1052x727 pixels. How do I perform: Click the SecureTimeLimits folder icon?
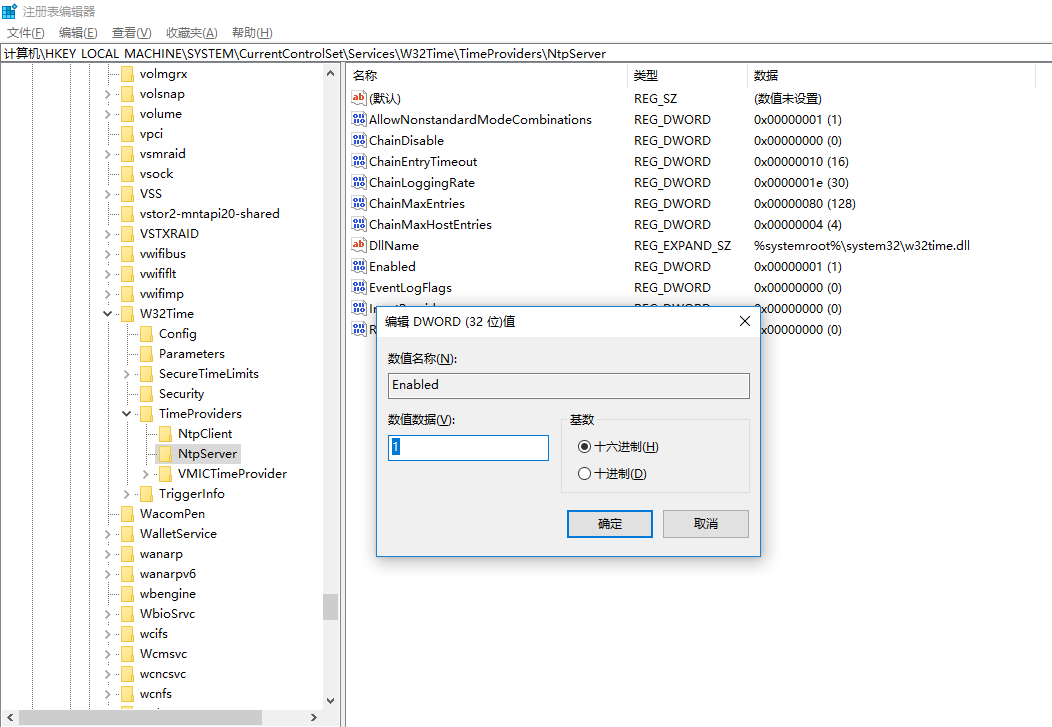146,374
